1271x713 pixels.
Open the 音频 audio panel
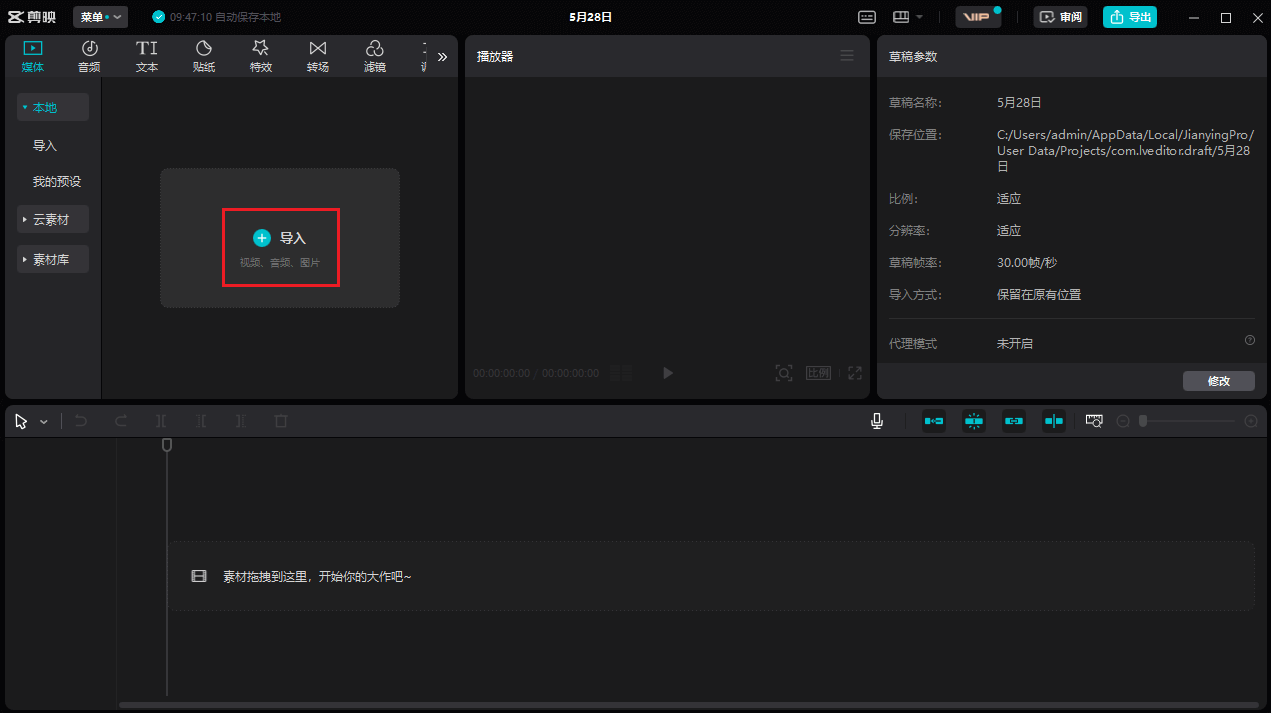point(89,55)
